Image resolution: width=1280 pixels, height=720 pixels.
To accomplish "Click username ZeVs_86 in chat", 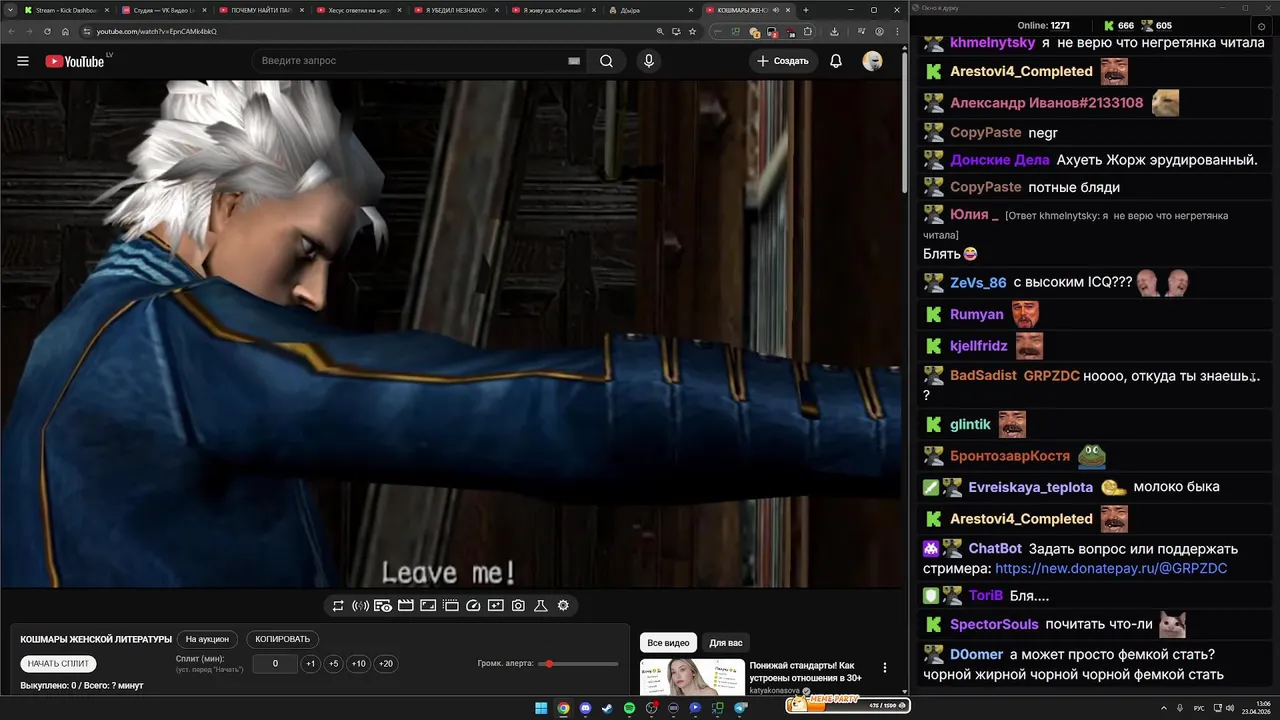I will coord(978,283).
